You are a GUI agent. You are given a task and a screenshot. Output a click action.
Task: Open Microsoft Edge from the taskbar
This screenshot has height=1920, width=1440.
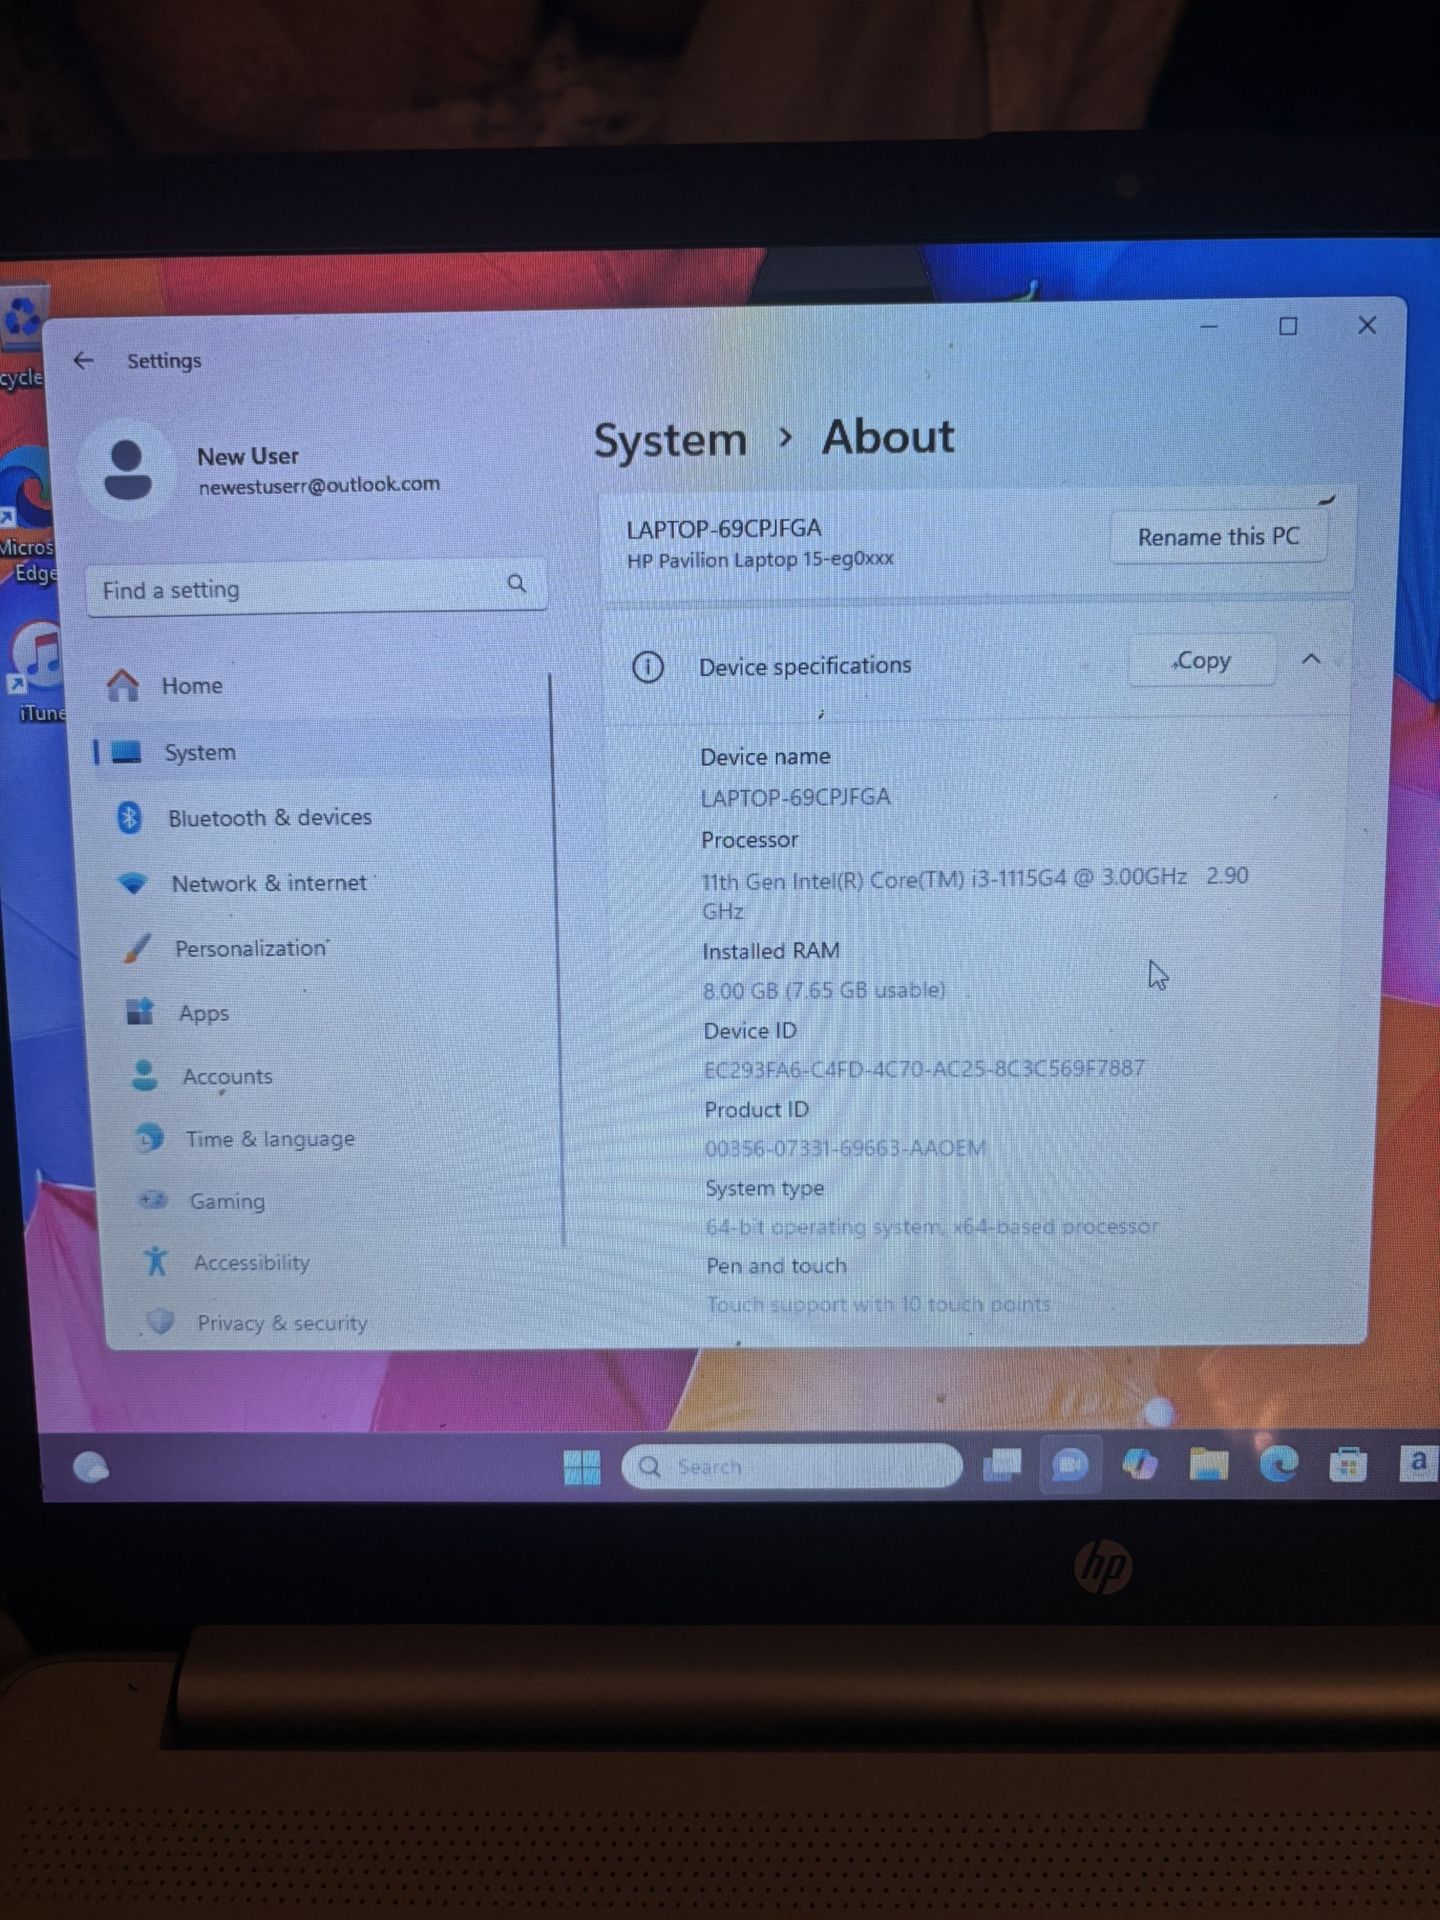pyautogui.click(x=1278, y=1464)
